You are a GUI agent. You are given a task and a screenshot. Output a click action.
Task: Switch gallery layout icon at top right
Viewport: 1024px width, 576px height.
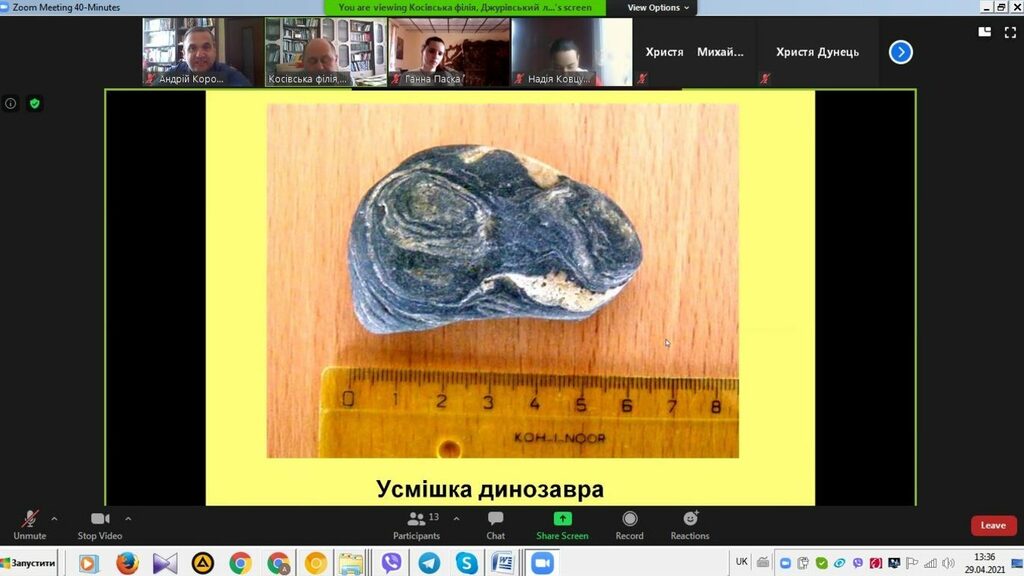pyautogui.click(x=984, y=32)
